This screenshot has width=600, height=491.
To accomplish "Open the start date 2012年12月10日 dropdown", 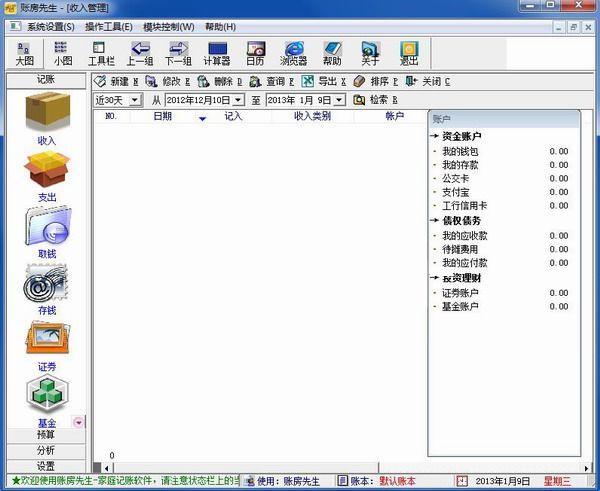I will tap(238, 100).
